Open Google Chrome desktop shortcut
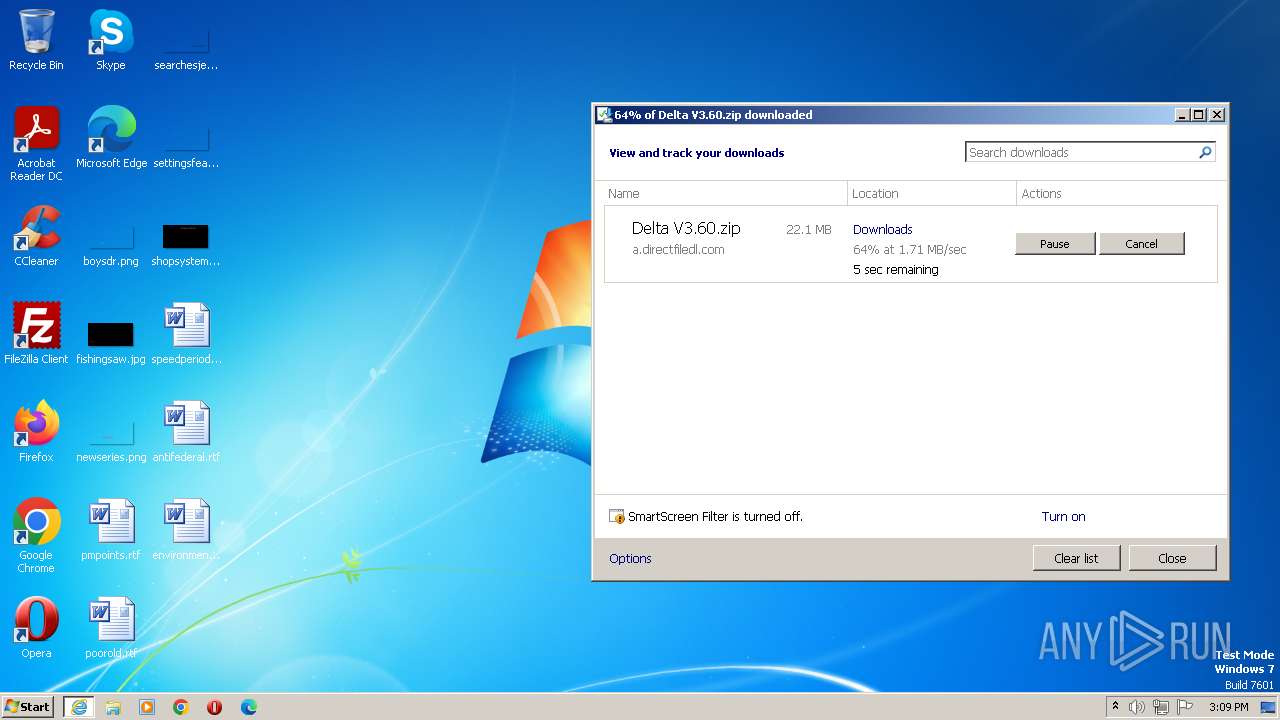The width and height of the screenshot is (1280, 720). (36, 536)
